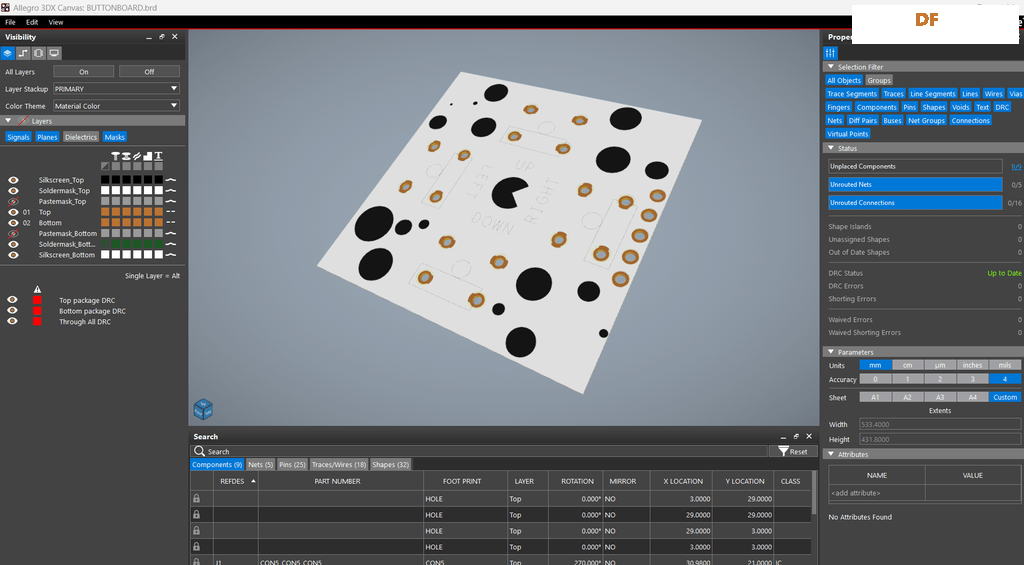Collapse the Parameters section

pyautogui.click(x=831, y=352)
